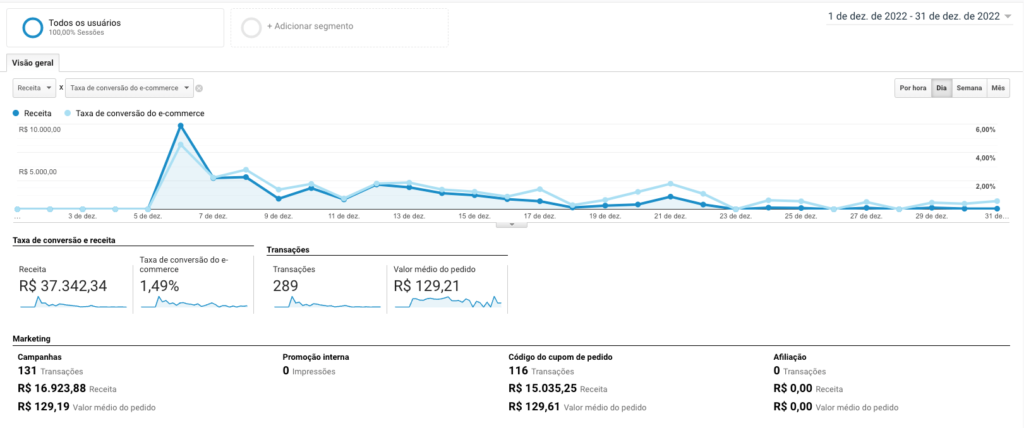Set chart granularity to Semana

969,88
